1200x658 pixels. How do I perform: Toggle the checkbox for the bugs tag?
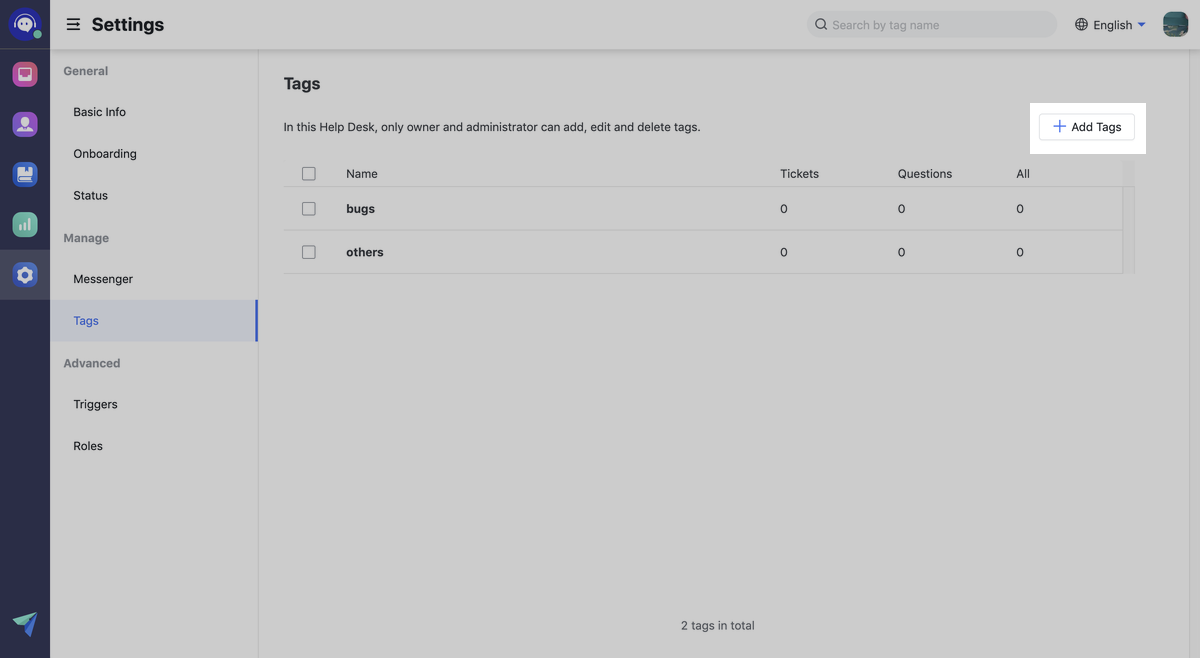click(x=308, y=208)
